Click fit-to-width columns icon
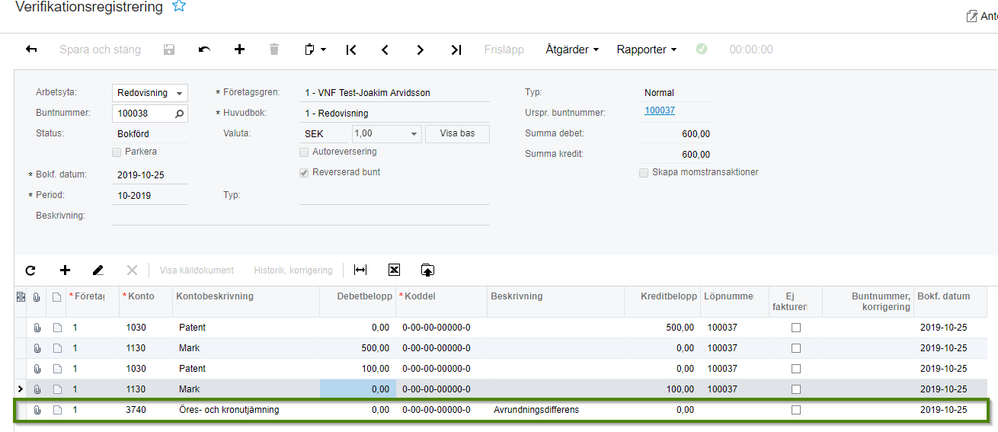This screenshot has height=432, width=998. click(x=361, y=270)
